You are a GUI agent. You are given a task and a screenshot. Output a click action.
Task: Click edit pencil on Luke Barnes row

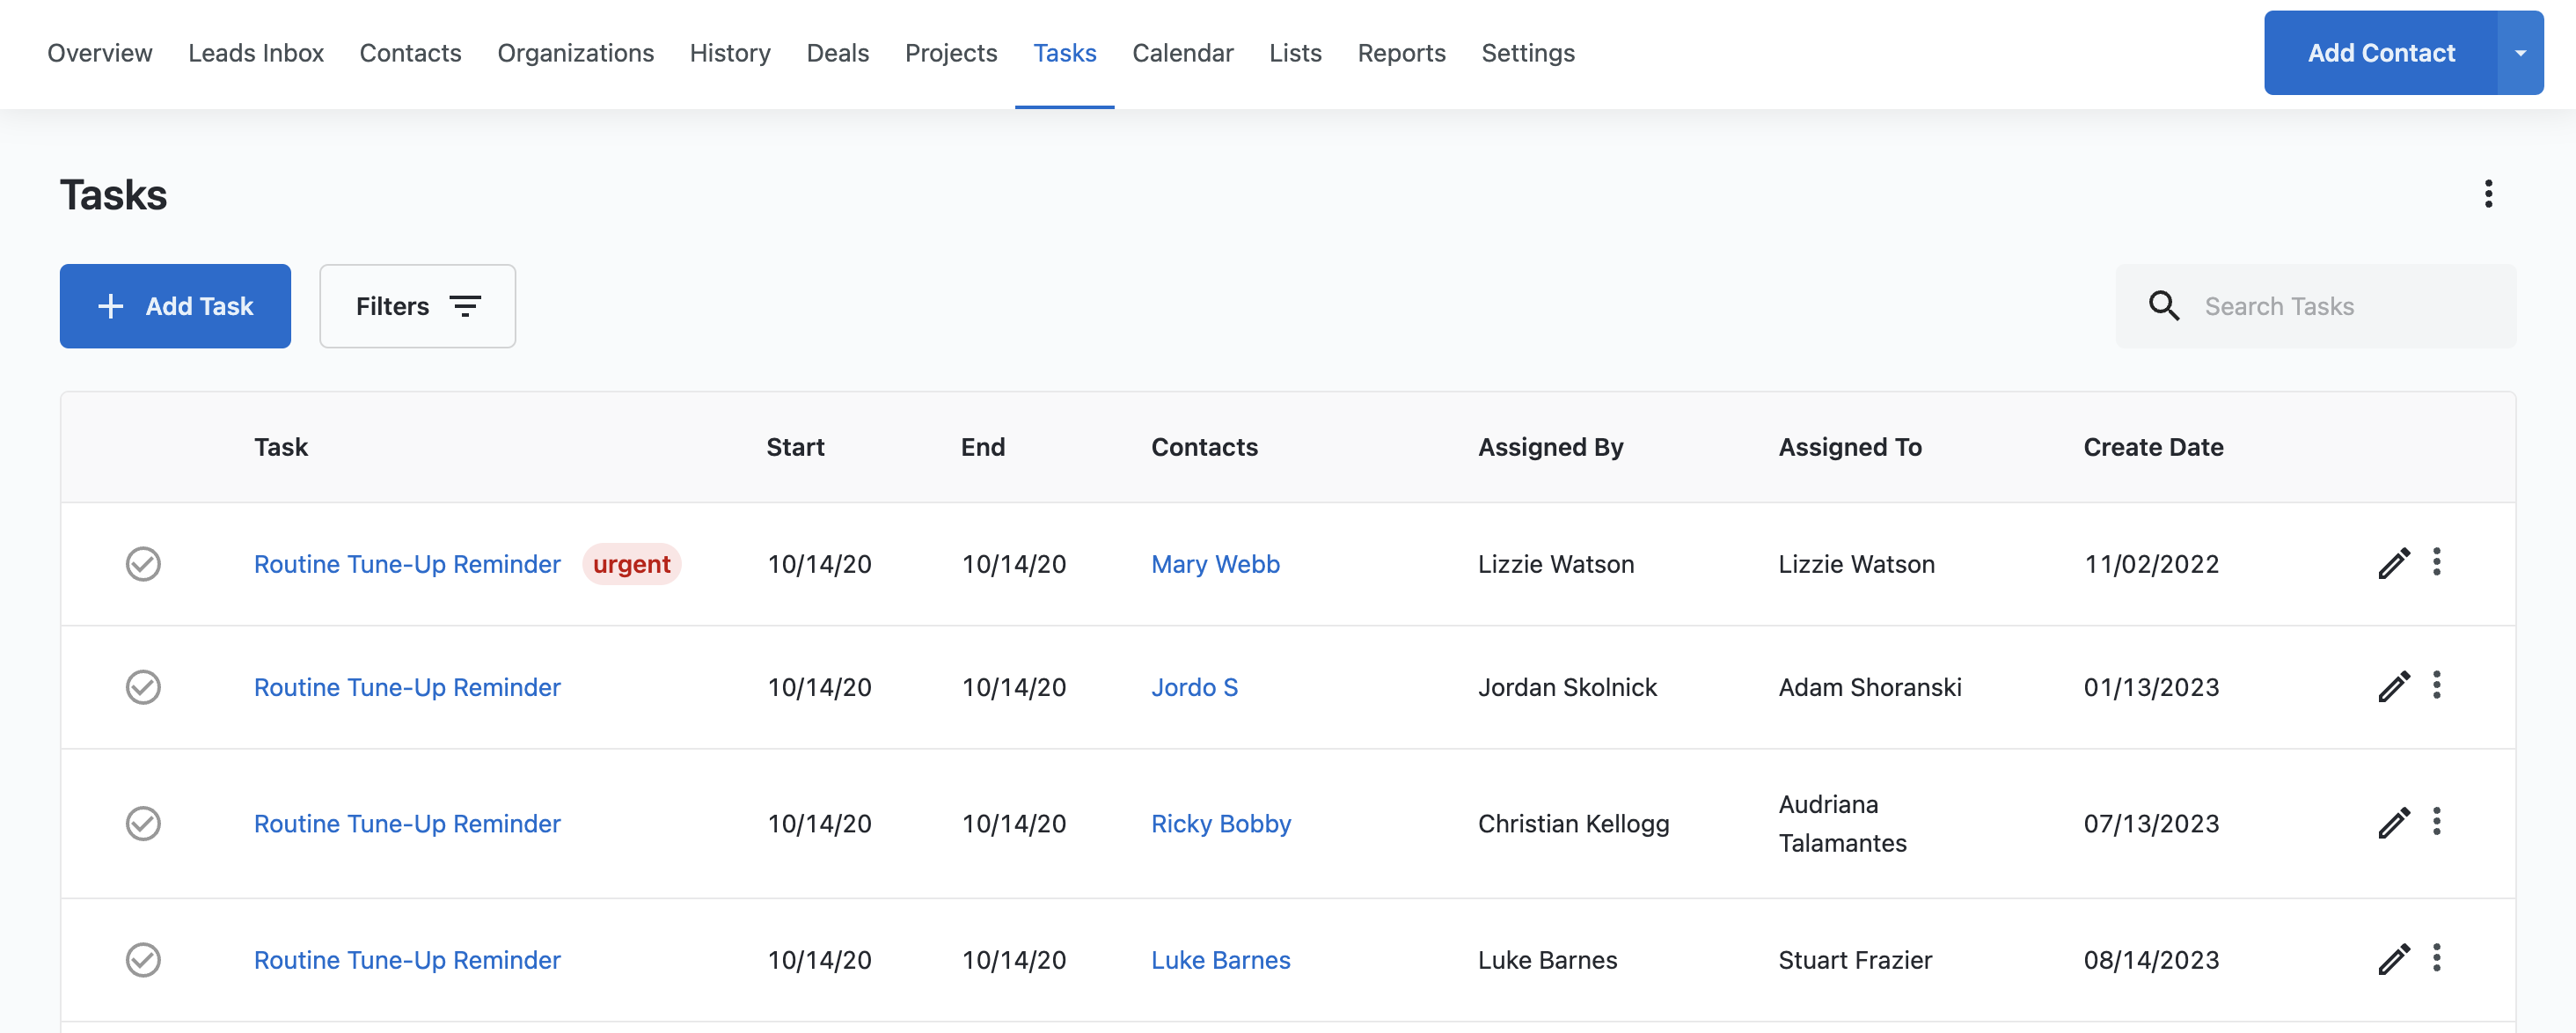(2393, 959)
